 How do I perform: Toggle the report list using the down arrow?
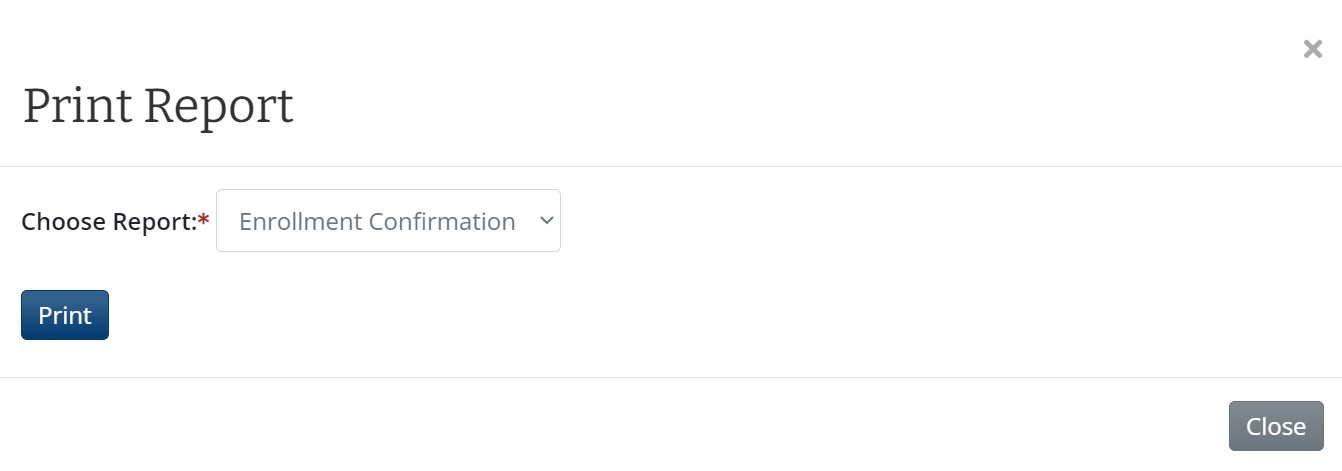(x=546, y=221)
